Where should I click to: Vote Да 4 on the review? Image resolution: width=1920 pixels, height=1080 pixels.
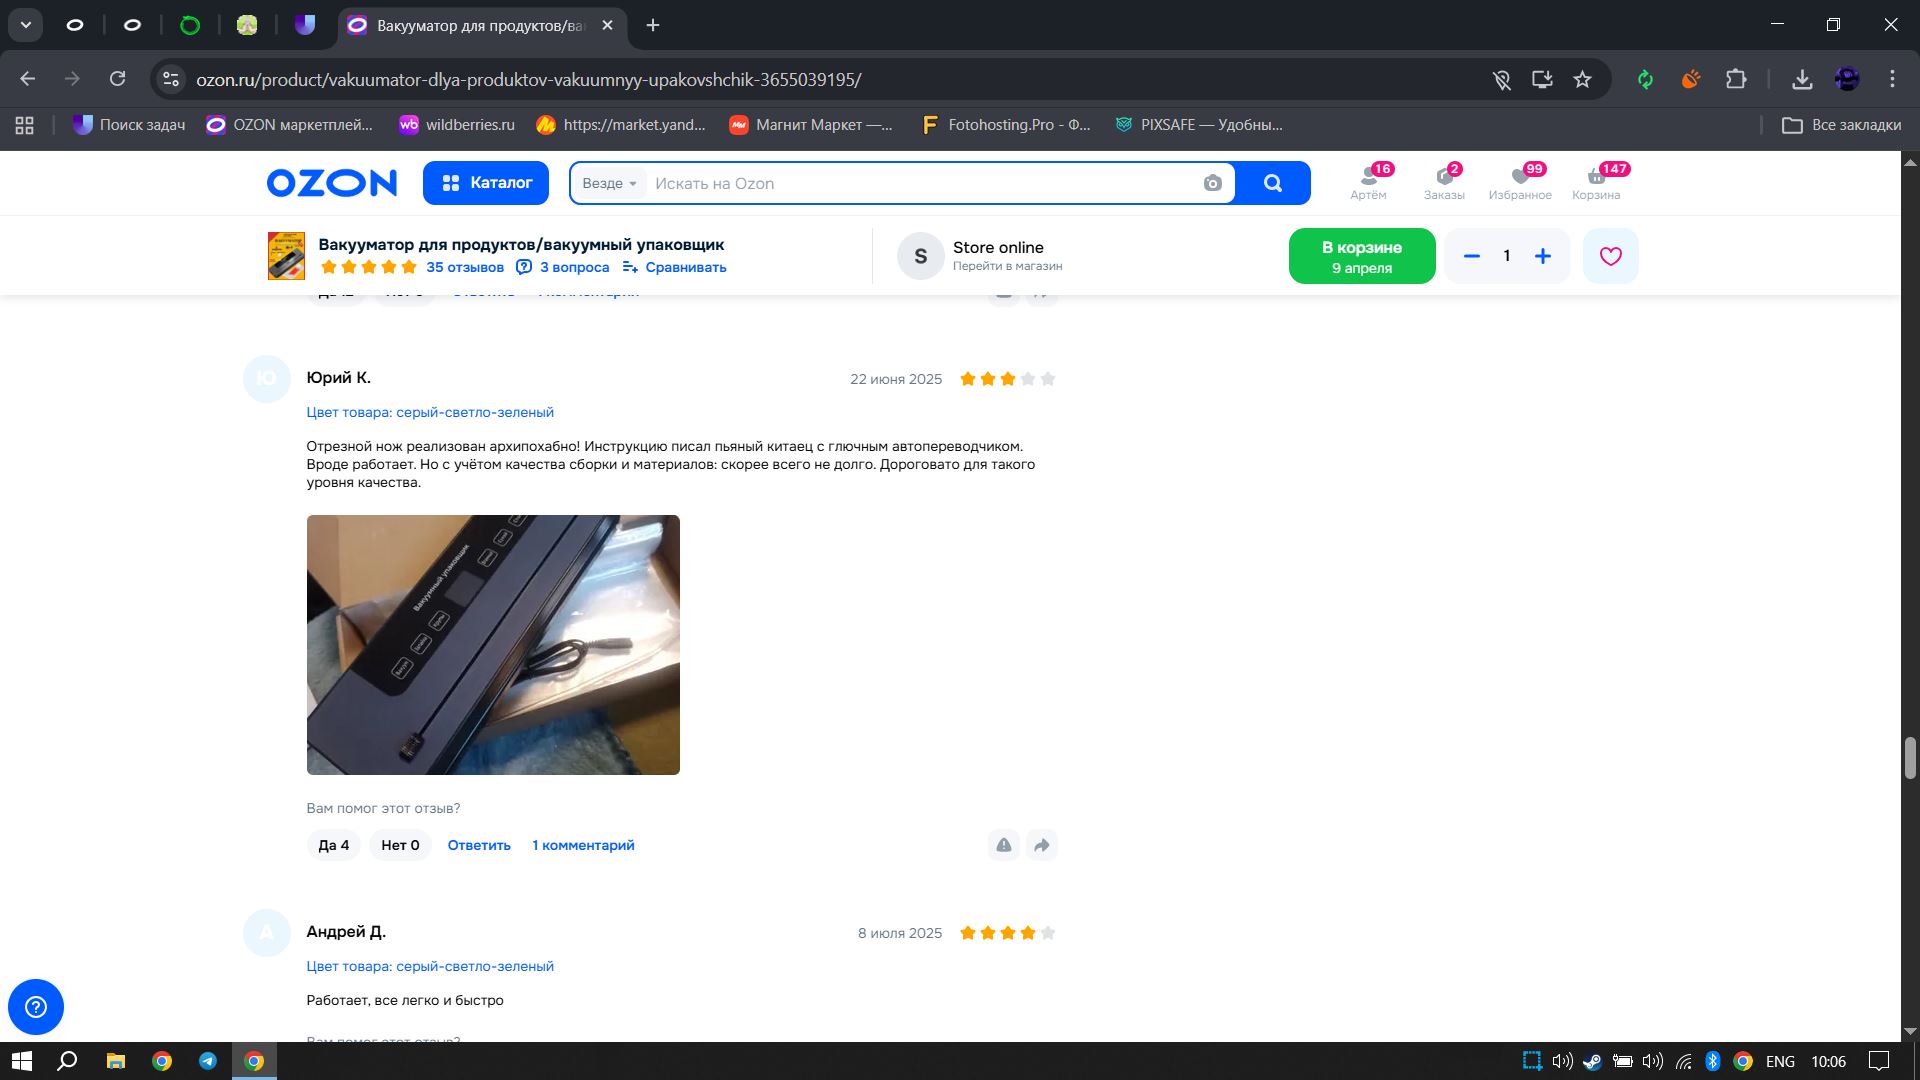(x=333, y=845)
